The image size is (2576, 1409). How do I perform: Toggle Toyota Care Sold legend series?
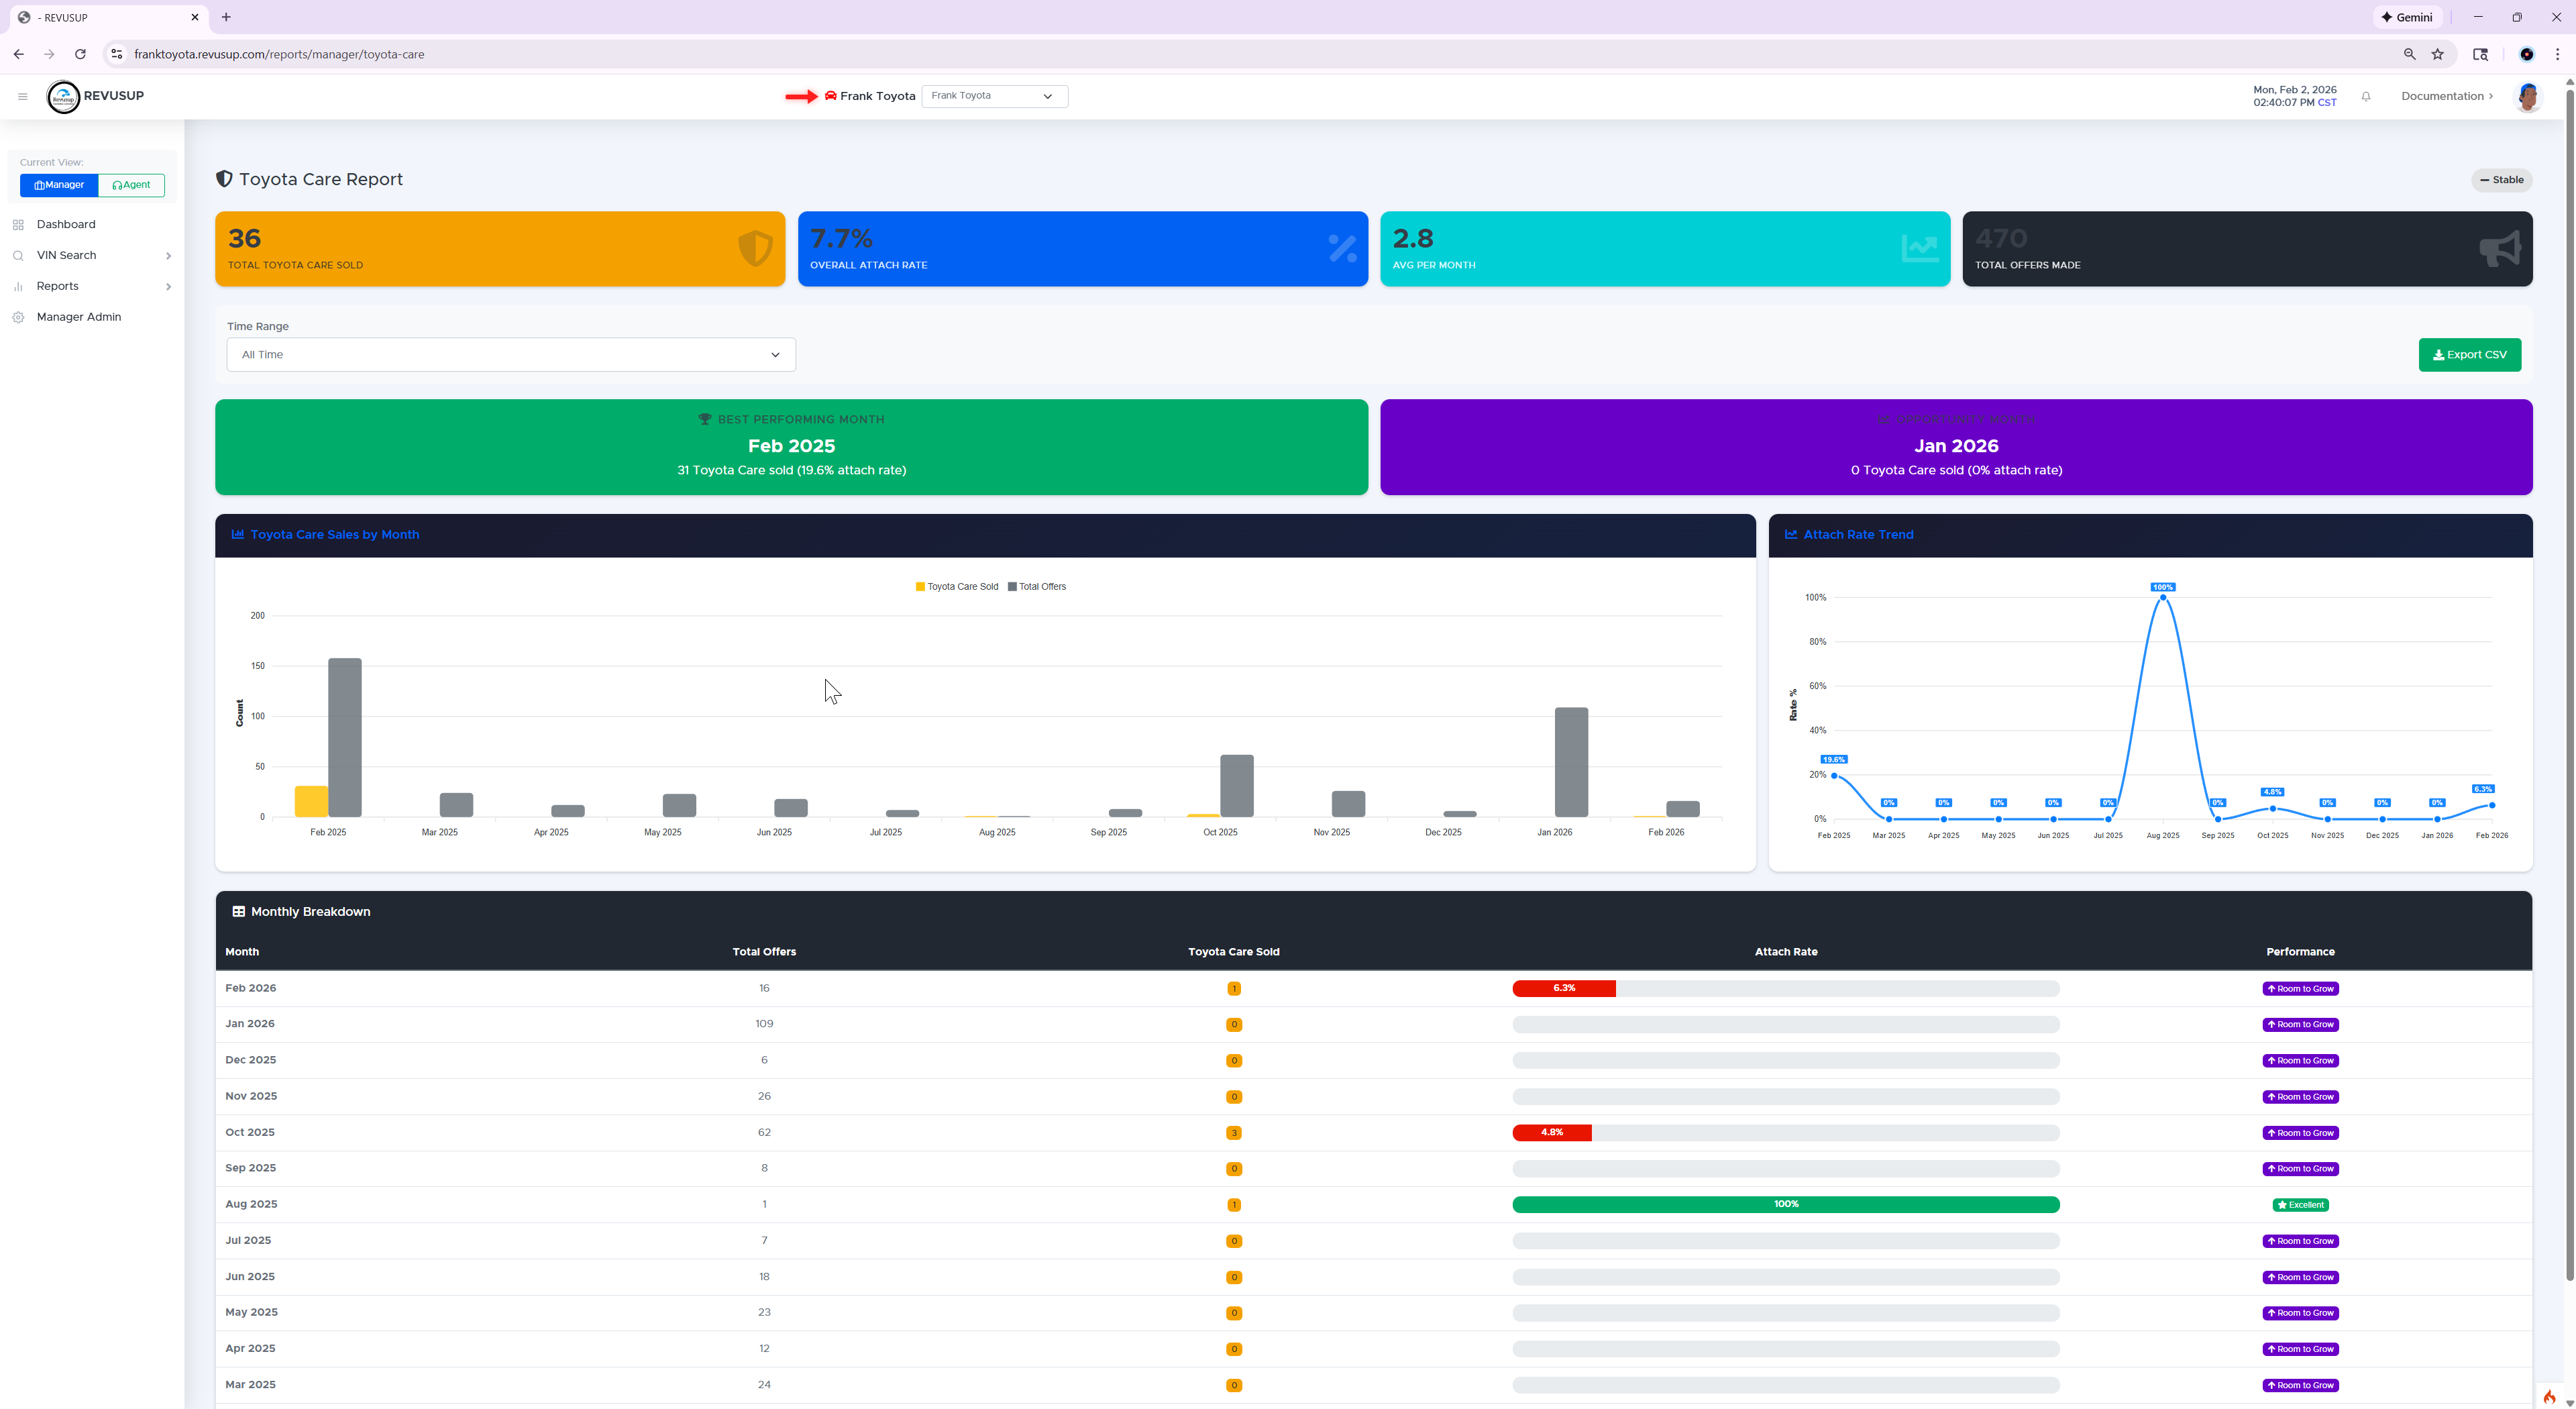pos(956,587)
